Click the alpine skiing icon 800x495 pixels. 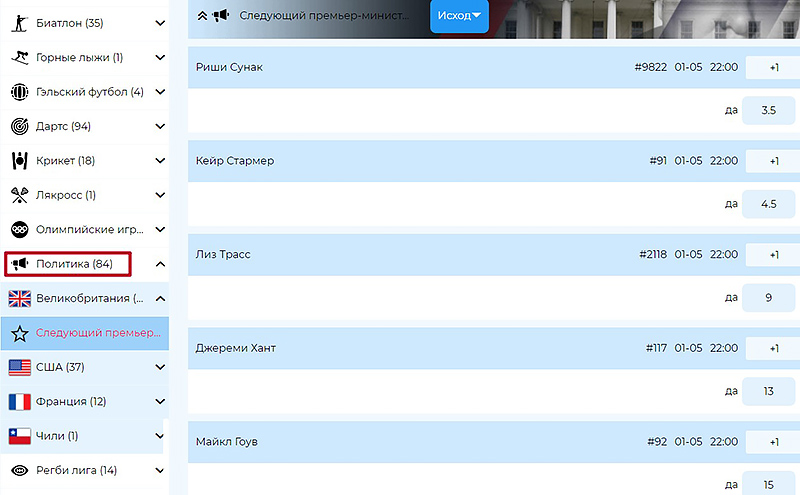pos(19,58)
